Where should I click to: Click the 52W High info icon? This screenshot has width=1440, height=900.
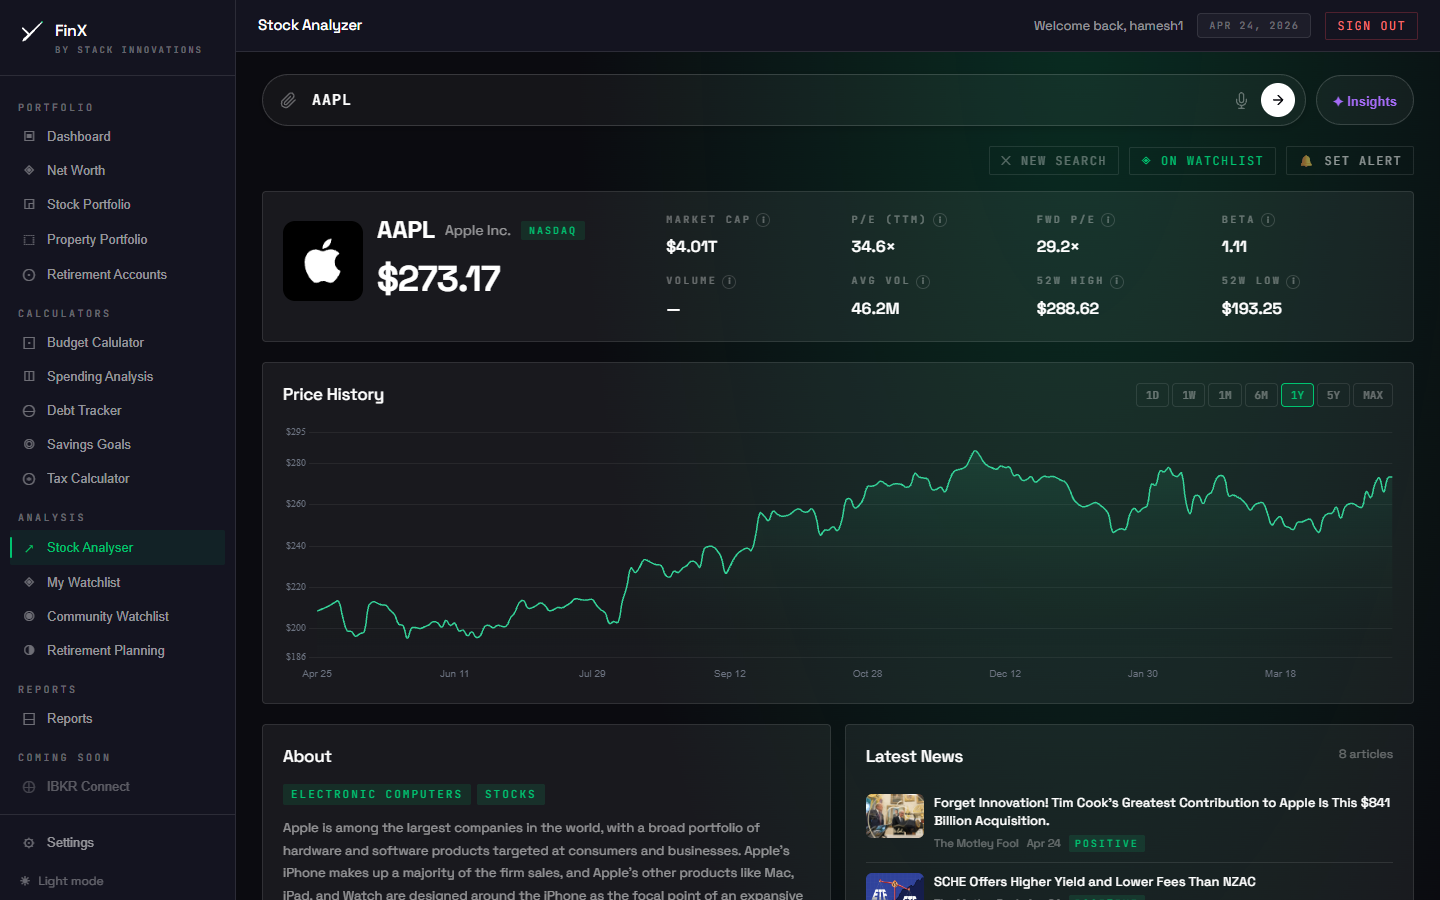[x=1117, y=282]
